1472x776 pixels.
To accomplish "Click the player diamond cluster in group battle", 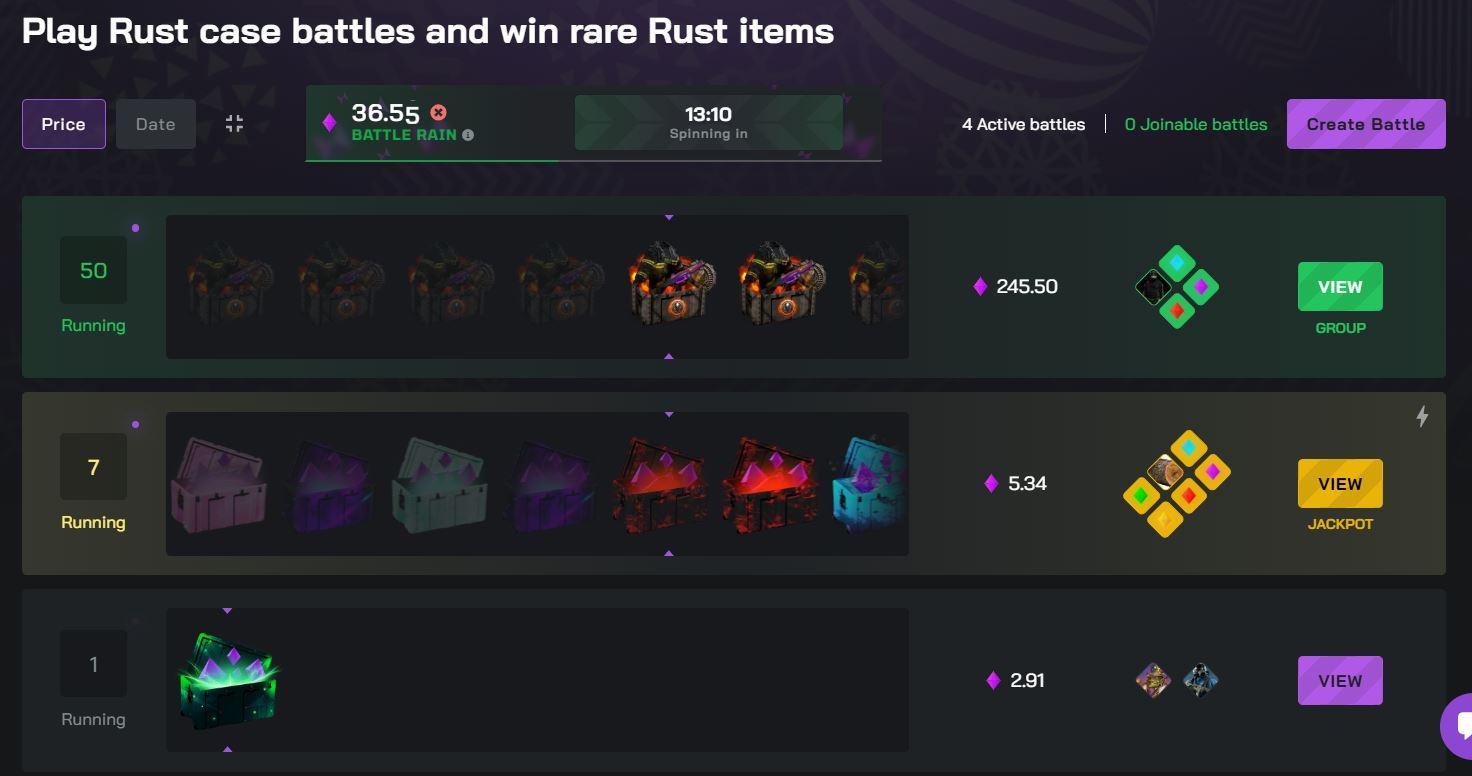I will tap(1177, 288).
